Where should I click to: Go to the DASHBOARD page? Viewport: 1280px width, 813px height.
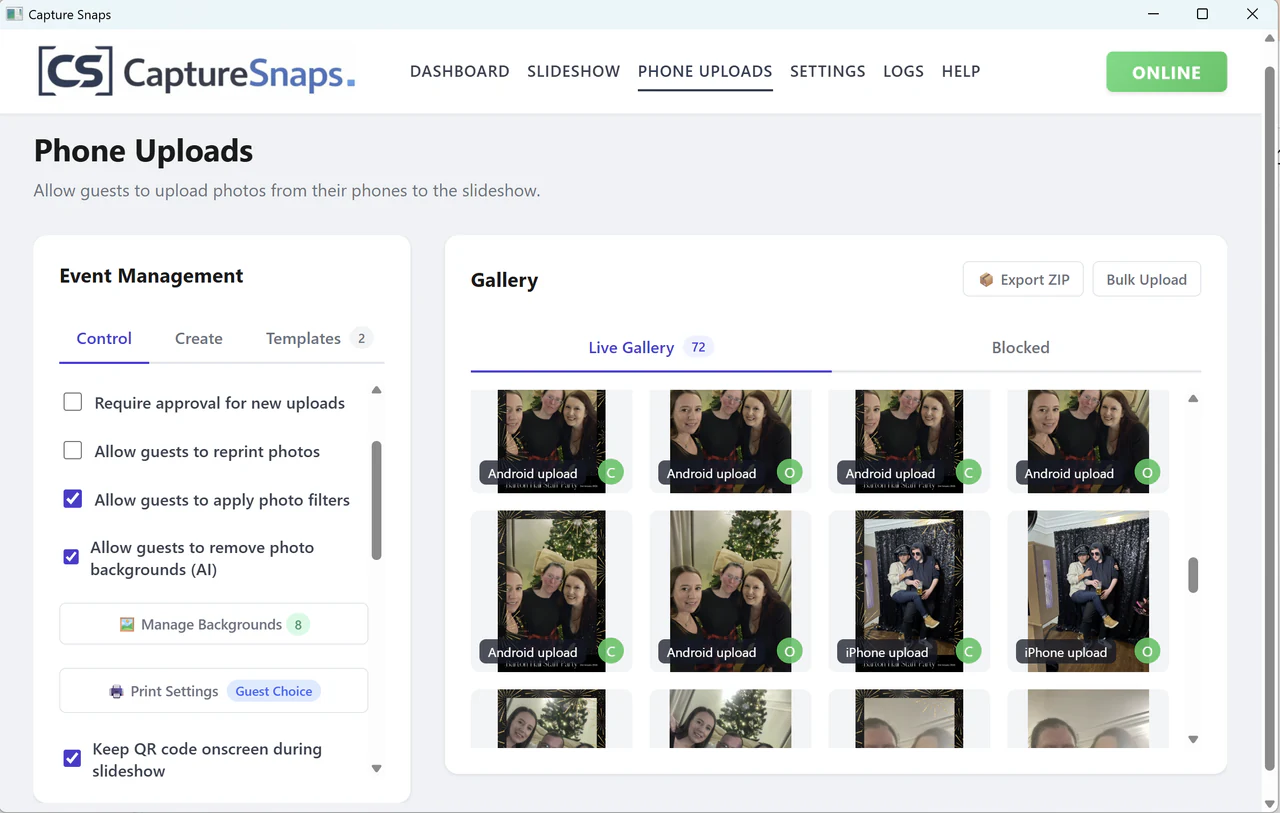pos(460,71)
